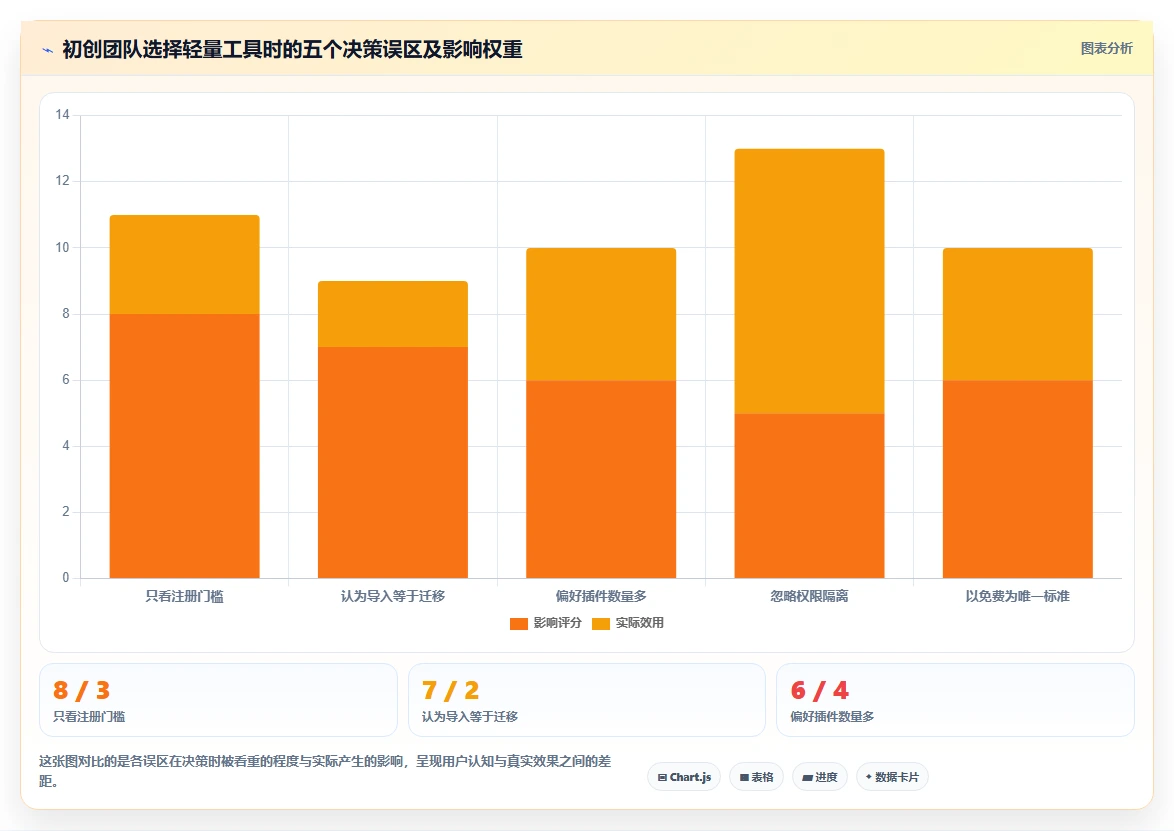Click the y-axis value 8
The width and height of the screenshot is (1174, 831).
click(66, 314)
